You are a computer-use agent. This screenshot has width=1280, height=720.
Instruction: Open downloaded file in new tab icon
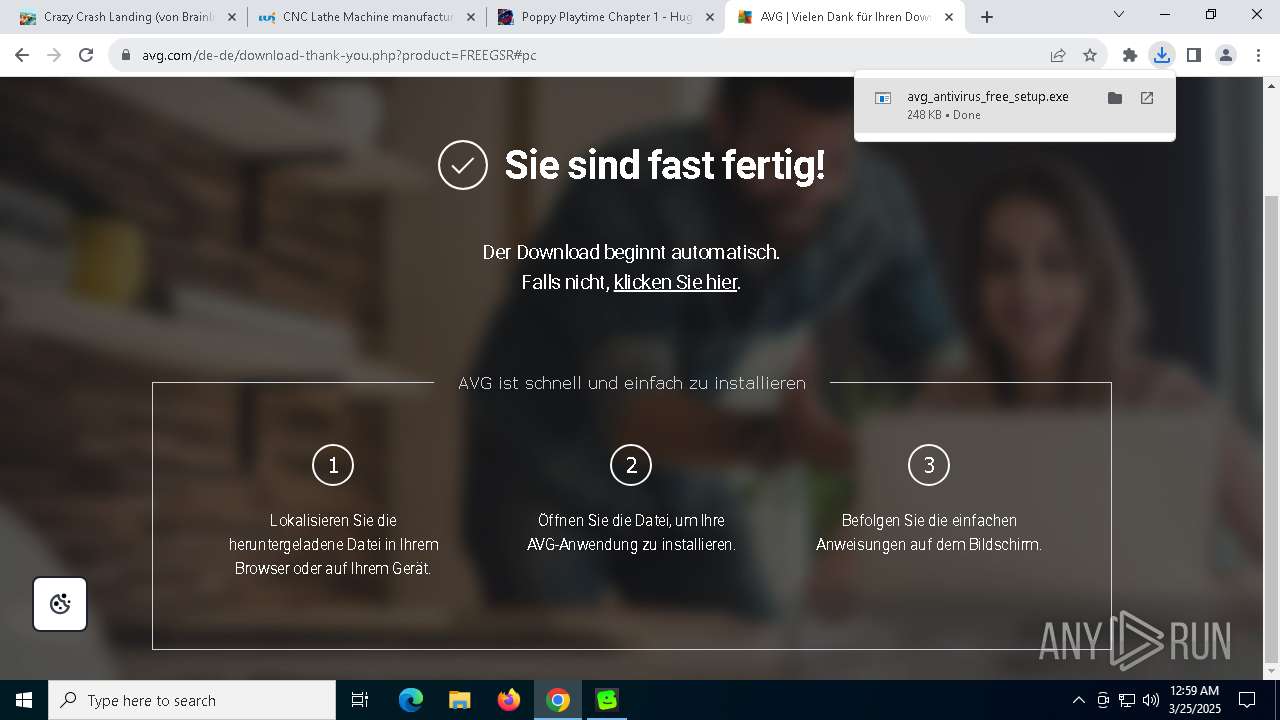point(1147,98)
